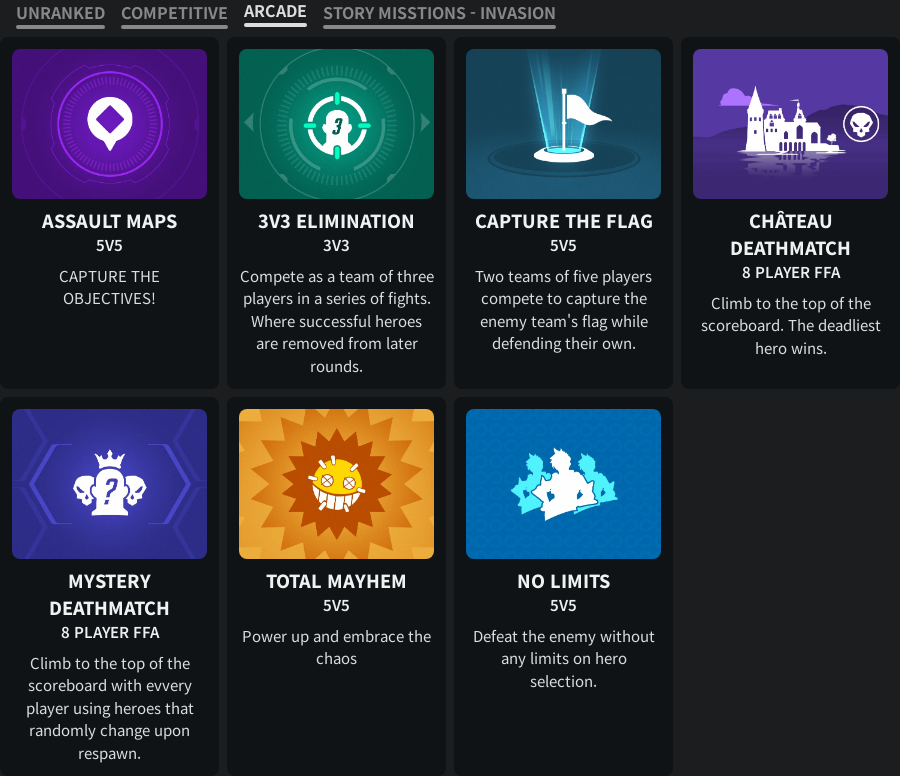Open the 3V3 Elimination title
This screenshot has width=900, height=776.
[x=336, y=222]
